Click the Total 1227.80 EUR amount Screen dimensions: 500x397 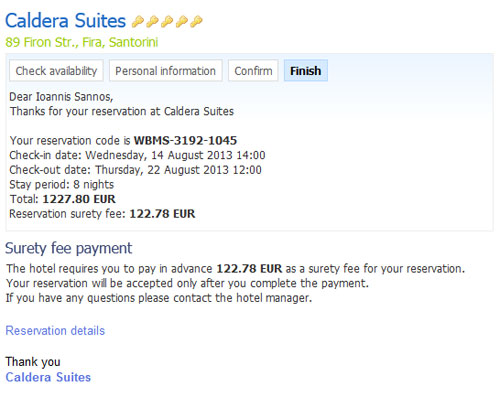click(79, 199)
